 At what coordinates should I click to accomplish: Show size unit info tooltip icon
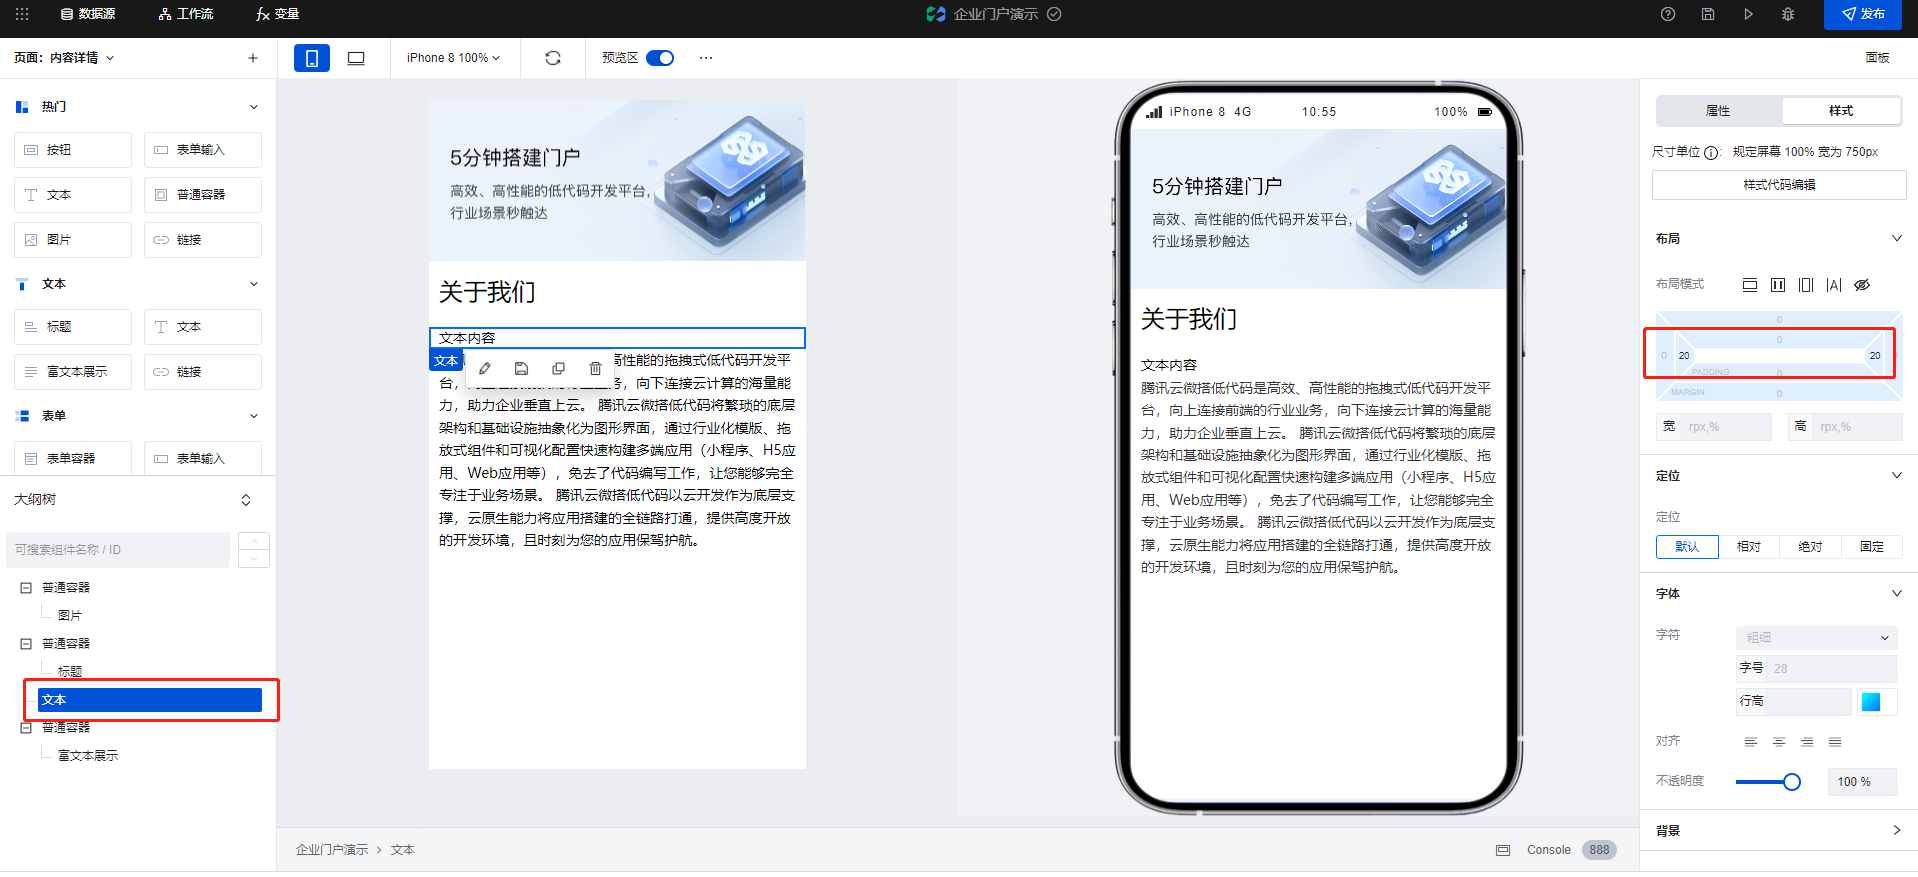pyautogui.click(x=1711, y=153)
